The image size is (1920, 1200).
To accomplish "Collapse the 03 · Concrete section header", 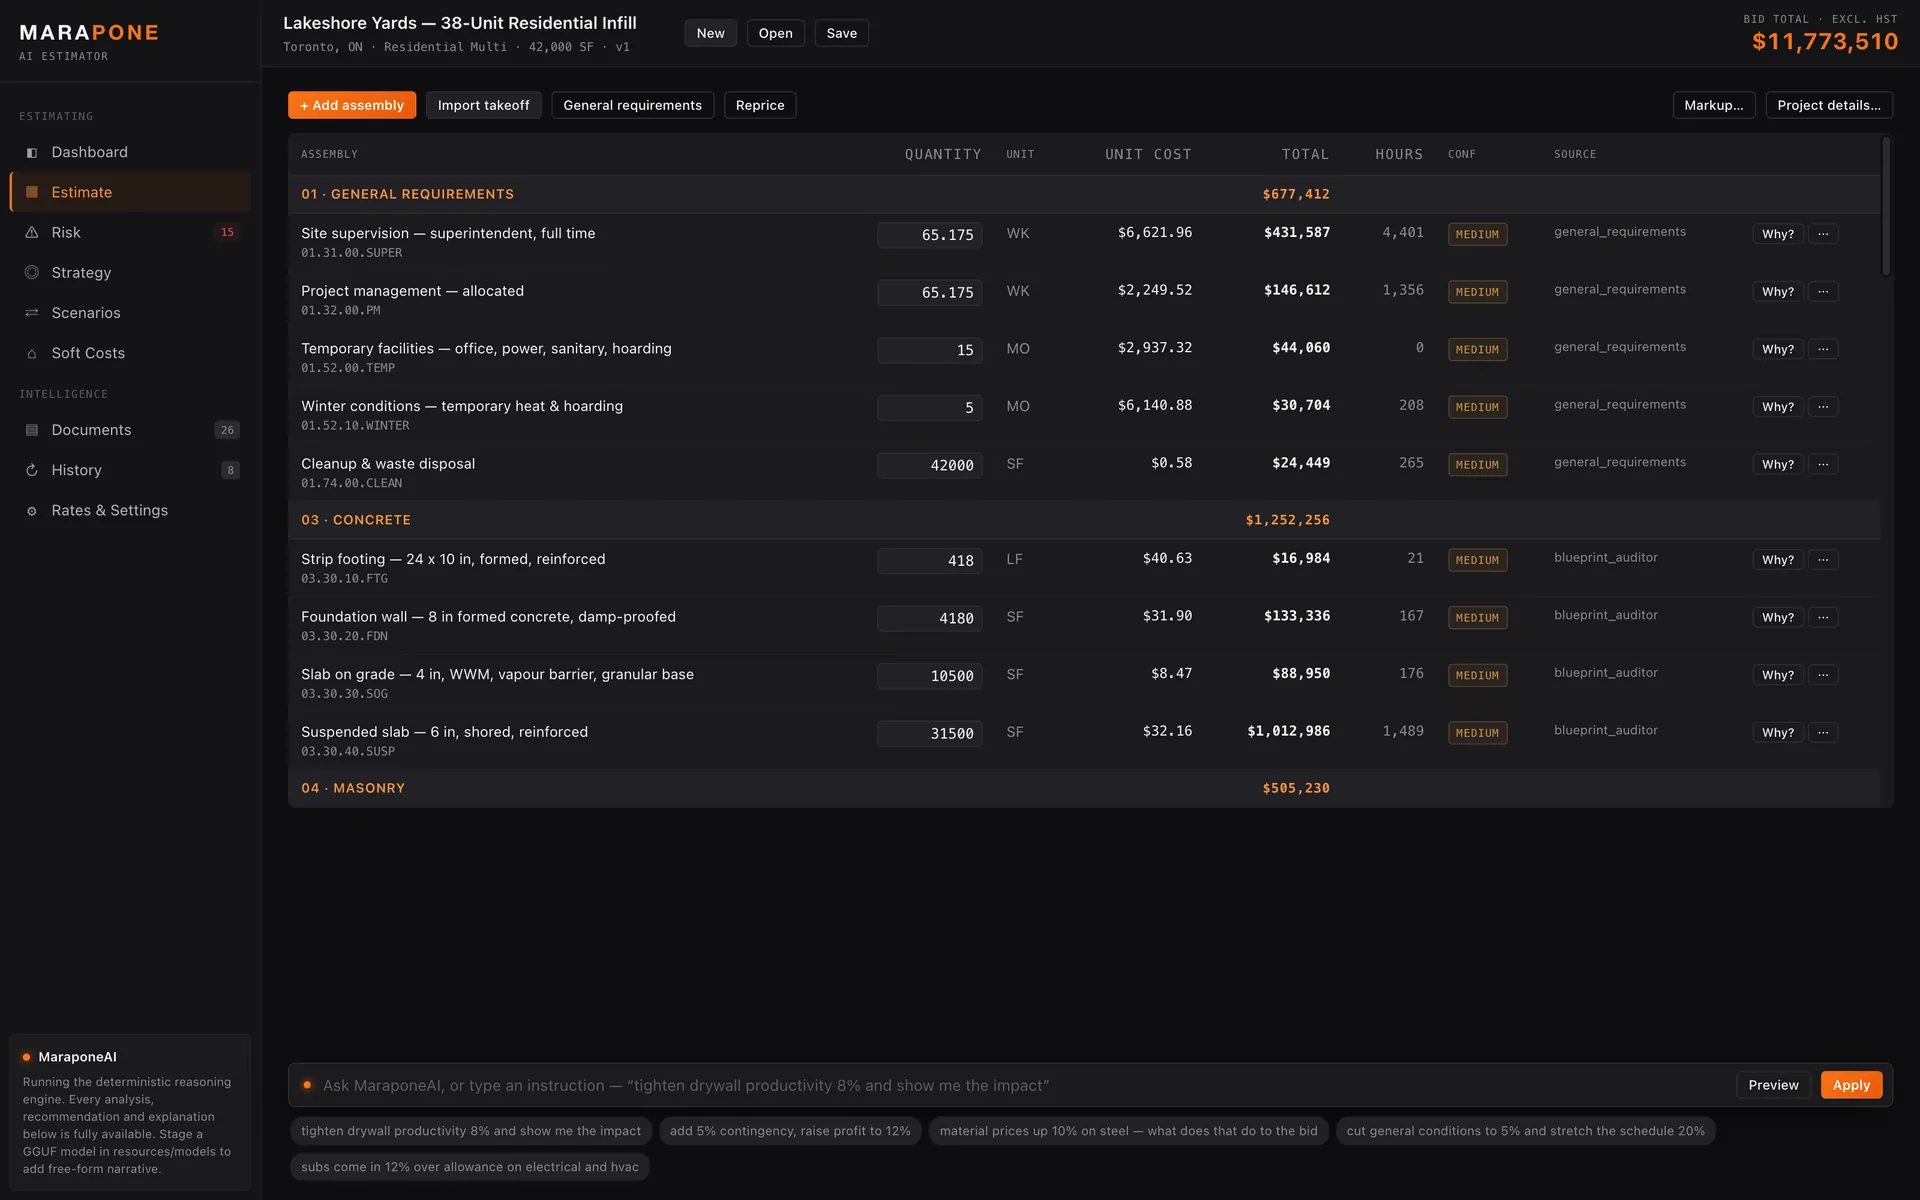I will [x=1084, y=520].
